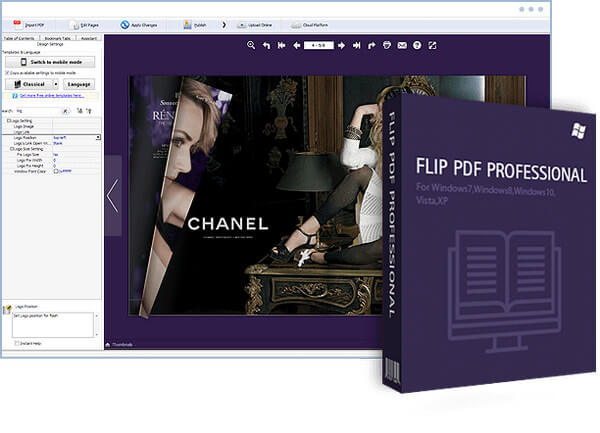Select the Logo Image setting row

coord(51,126)
